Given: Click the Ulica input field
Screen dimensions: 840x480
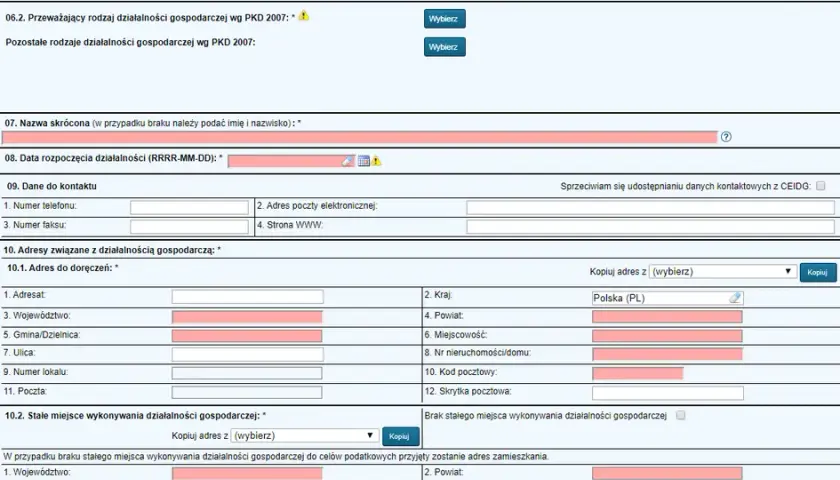Looking at the screenshot, I should pos(248,354).
